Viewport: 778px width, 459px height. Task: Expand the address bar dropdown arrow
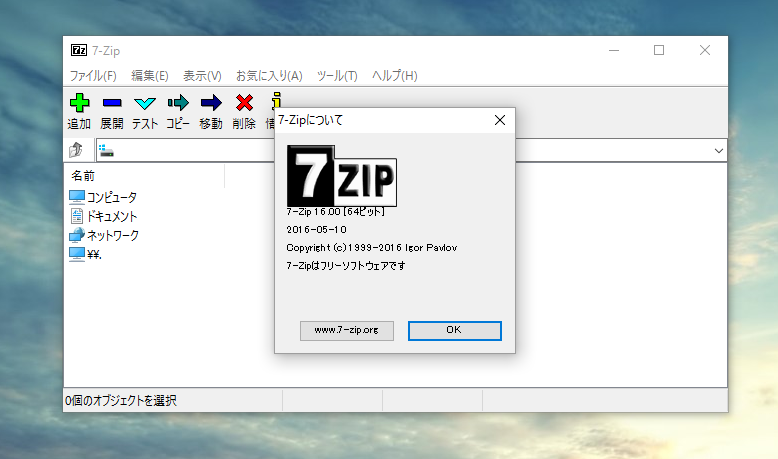coord(718,150)
